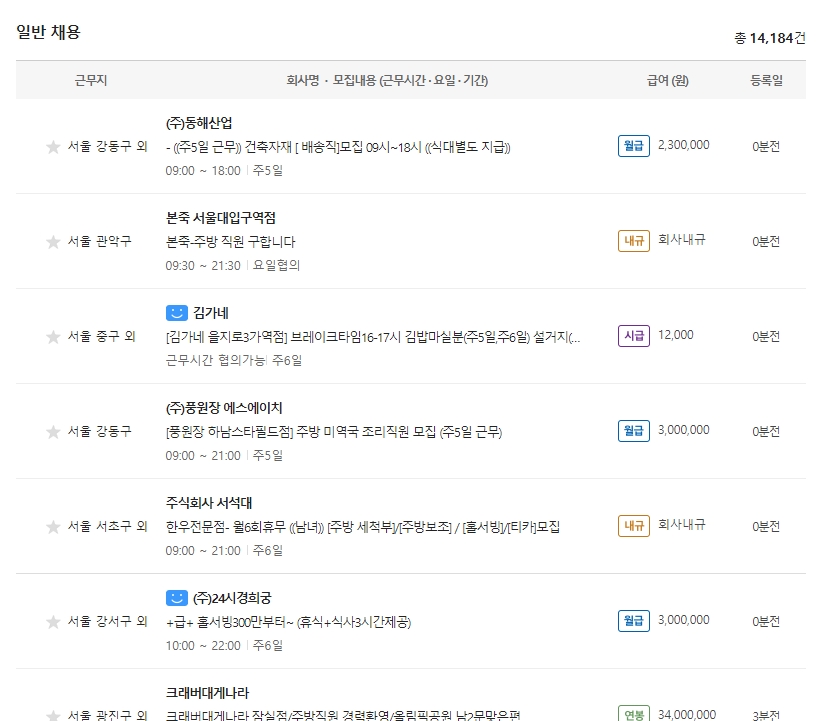Open 풍원장 하남스타필드점 미역국 조리직원 posting
Image resolution: width=817 pixels, height=721 pixels.
[x=334, y=432]
